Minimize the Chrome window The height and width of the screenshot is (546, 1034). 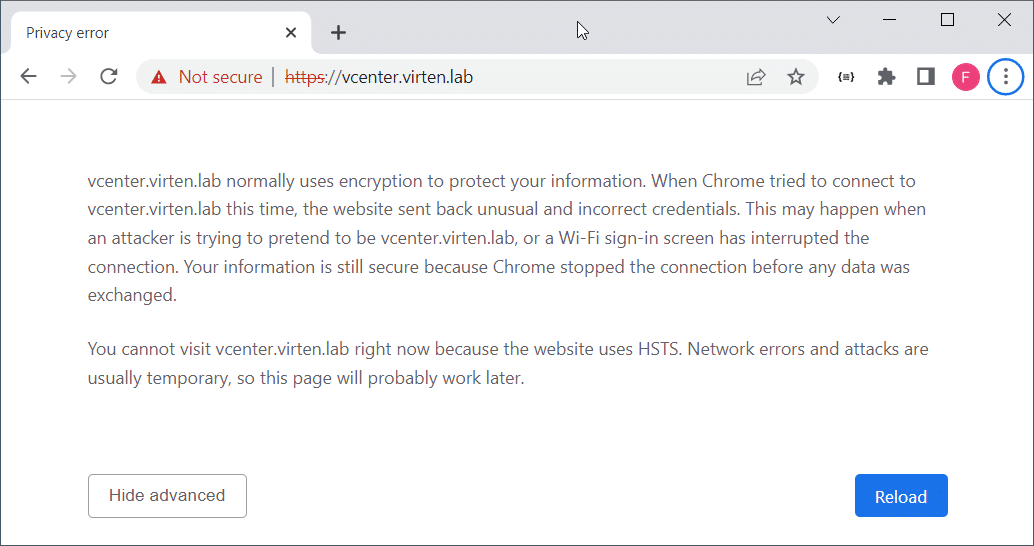[x=890, y=20]
